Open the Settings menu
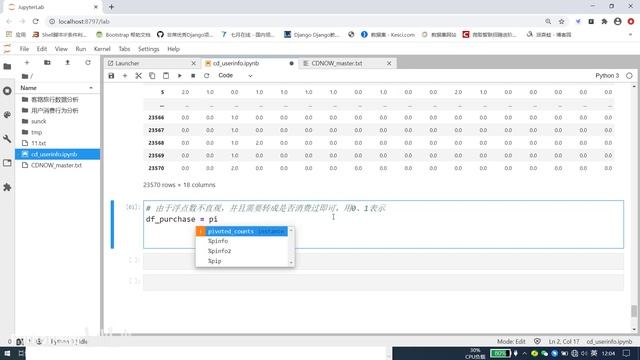 [149, 49]
